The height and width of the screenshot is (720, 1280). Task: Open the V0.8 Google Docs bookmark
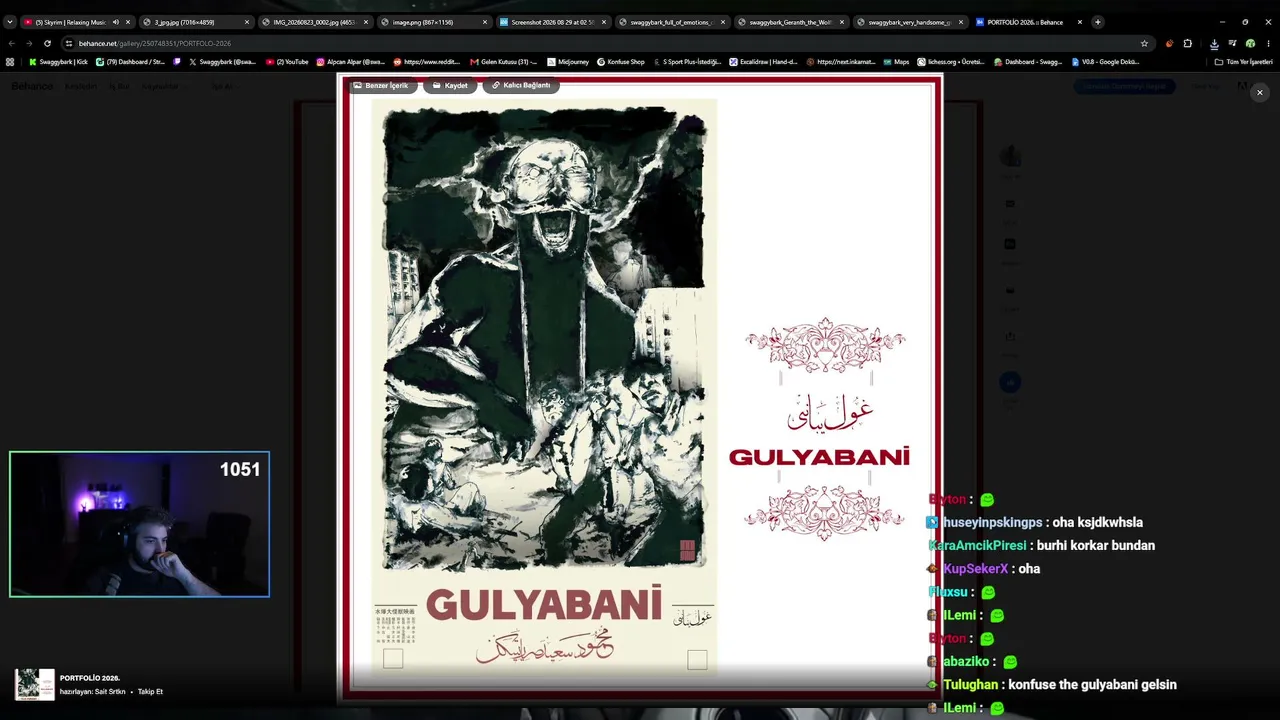[x=1105, y=62]
